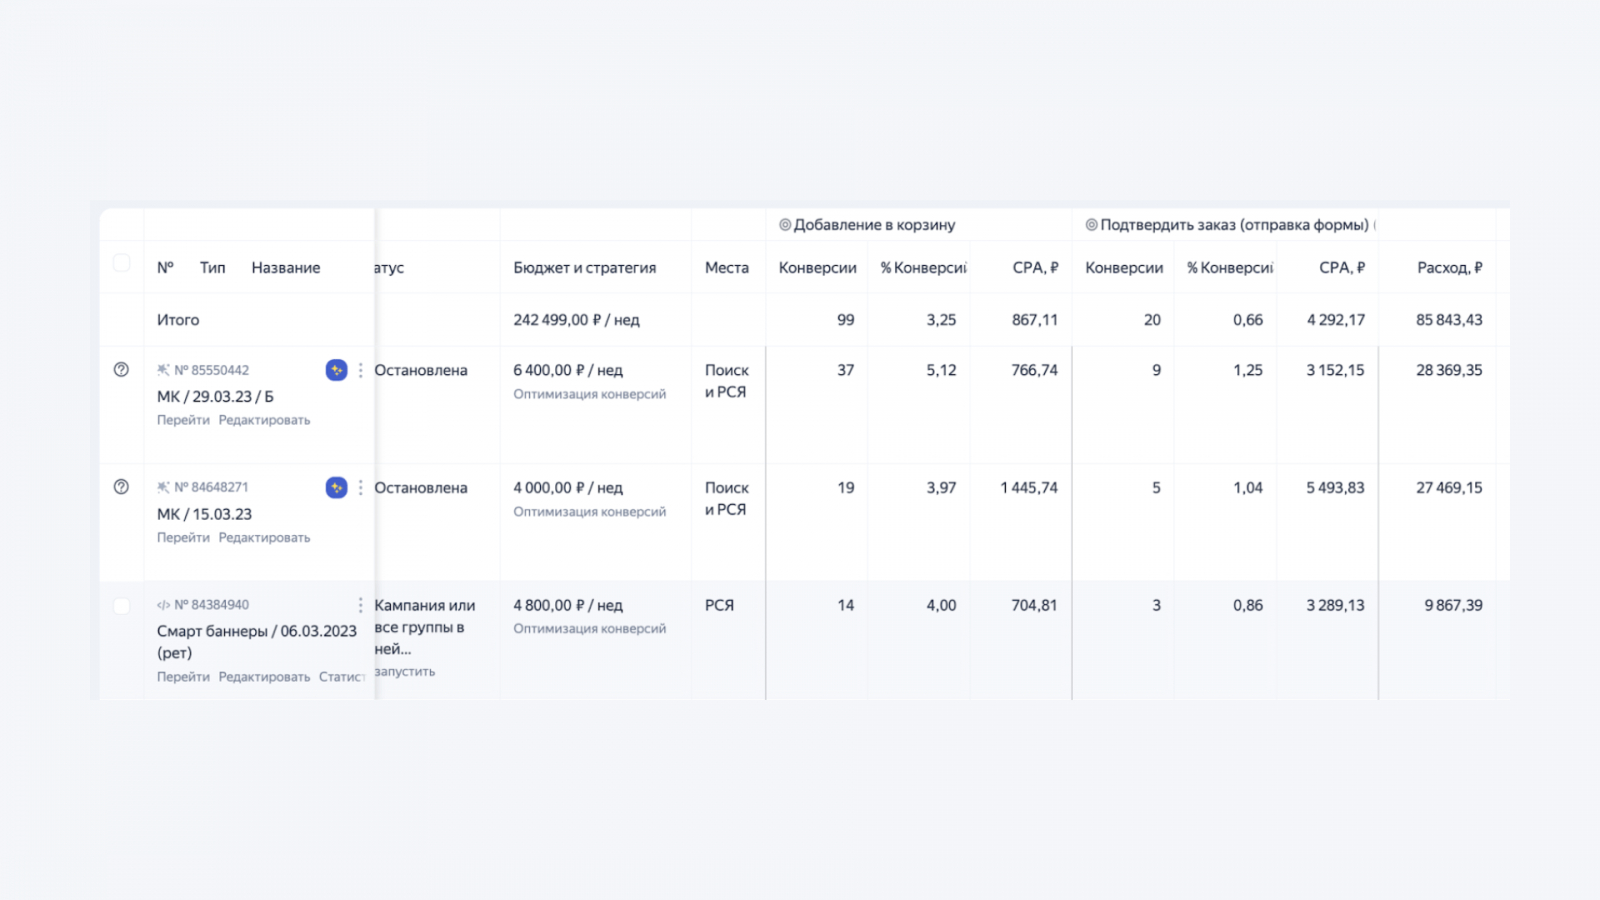Open the three-dot menu for campaign 84648271
The width and height of the screenshot is (1600, 900).
pyautogui.click(x=360, y=487)
